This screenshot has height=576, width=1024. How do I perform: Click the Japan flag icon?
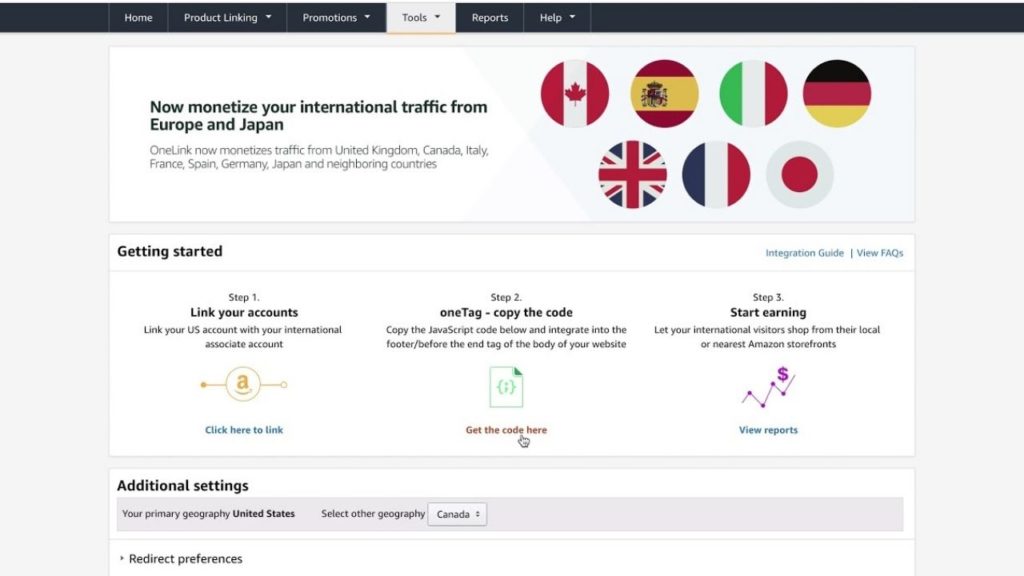coord(799,172)
